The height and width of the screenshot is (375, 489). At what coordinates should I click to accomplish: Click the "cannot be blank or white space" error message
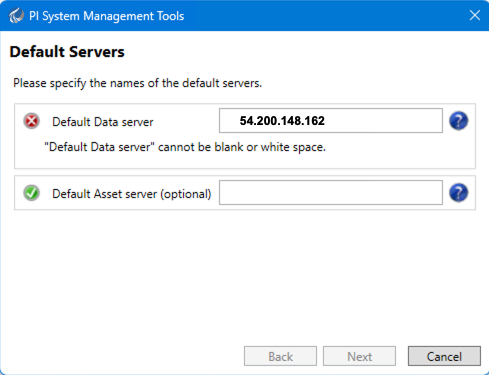[185, 147]
